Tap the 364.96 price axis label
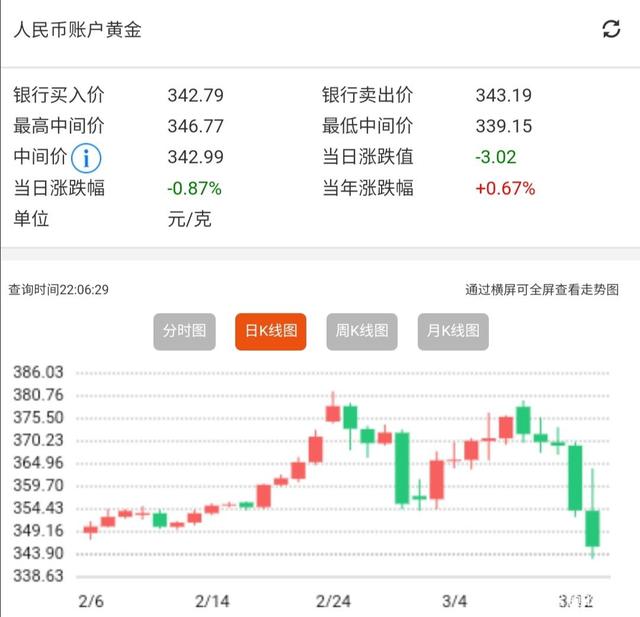Image resolution: width=640 pixels, height=617 pixels. (x=38, y=463)
